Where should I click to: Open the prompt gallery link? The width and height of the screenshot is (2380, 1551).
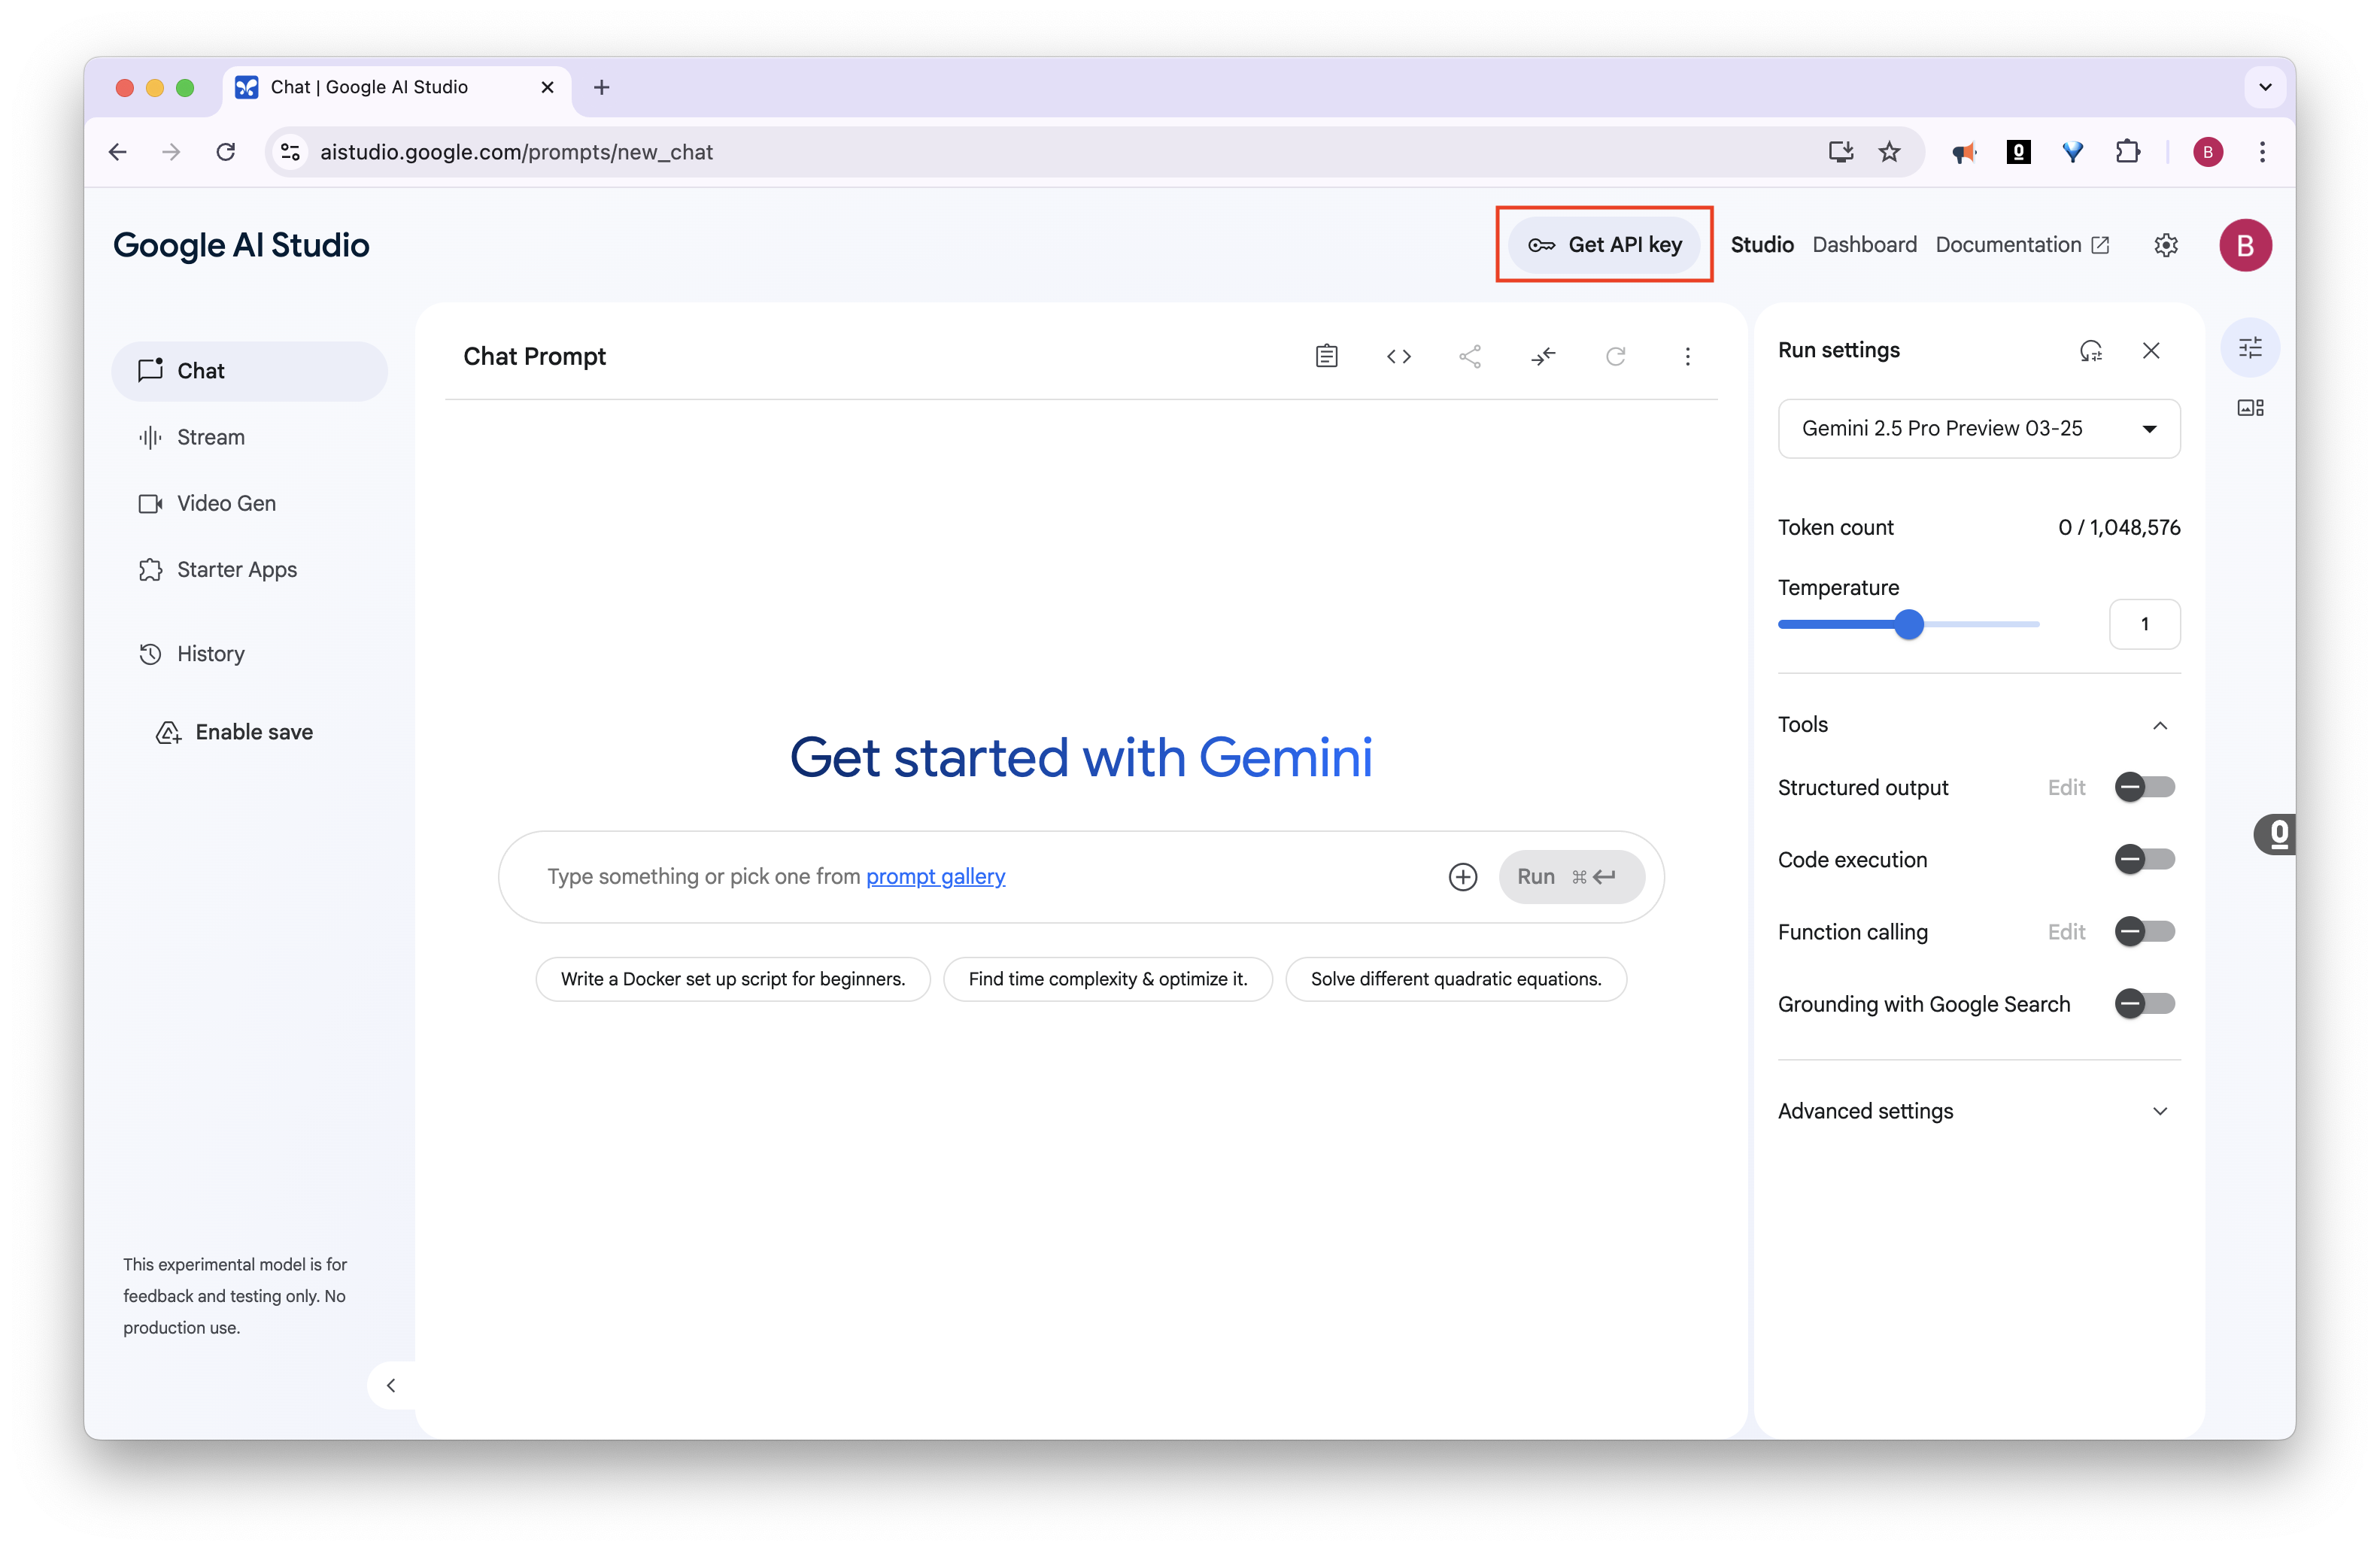[935, 877]
